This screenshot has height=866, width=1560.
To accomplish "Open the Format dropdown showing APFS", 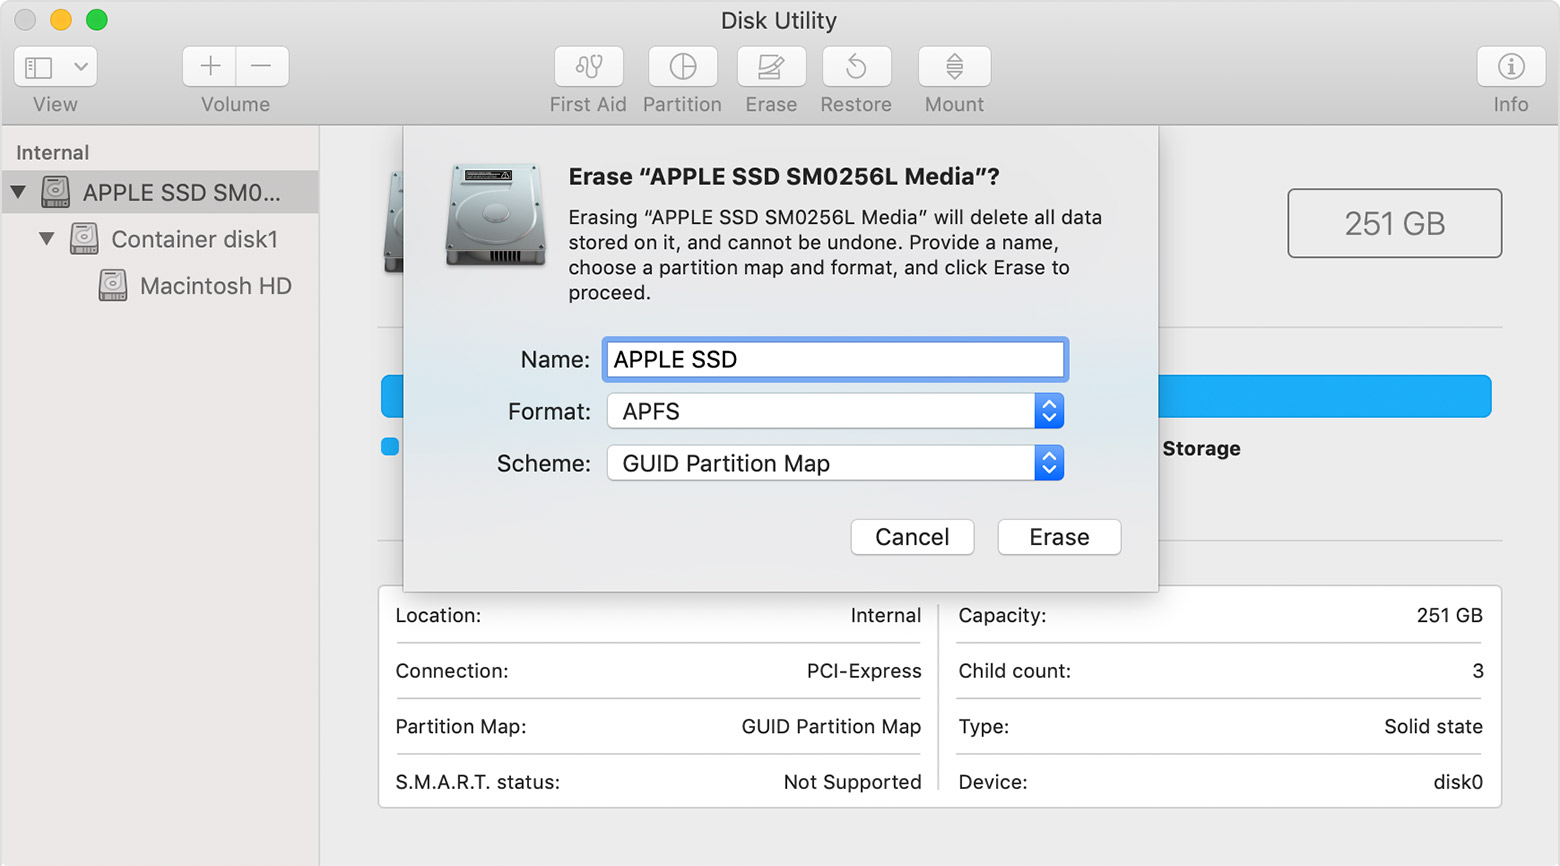I will click(834, 411).
